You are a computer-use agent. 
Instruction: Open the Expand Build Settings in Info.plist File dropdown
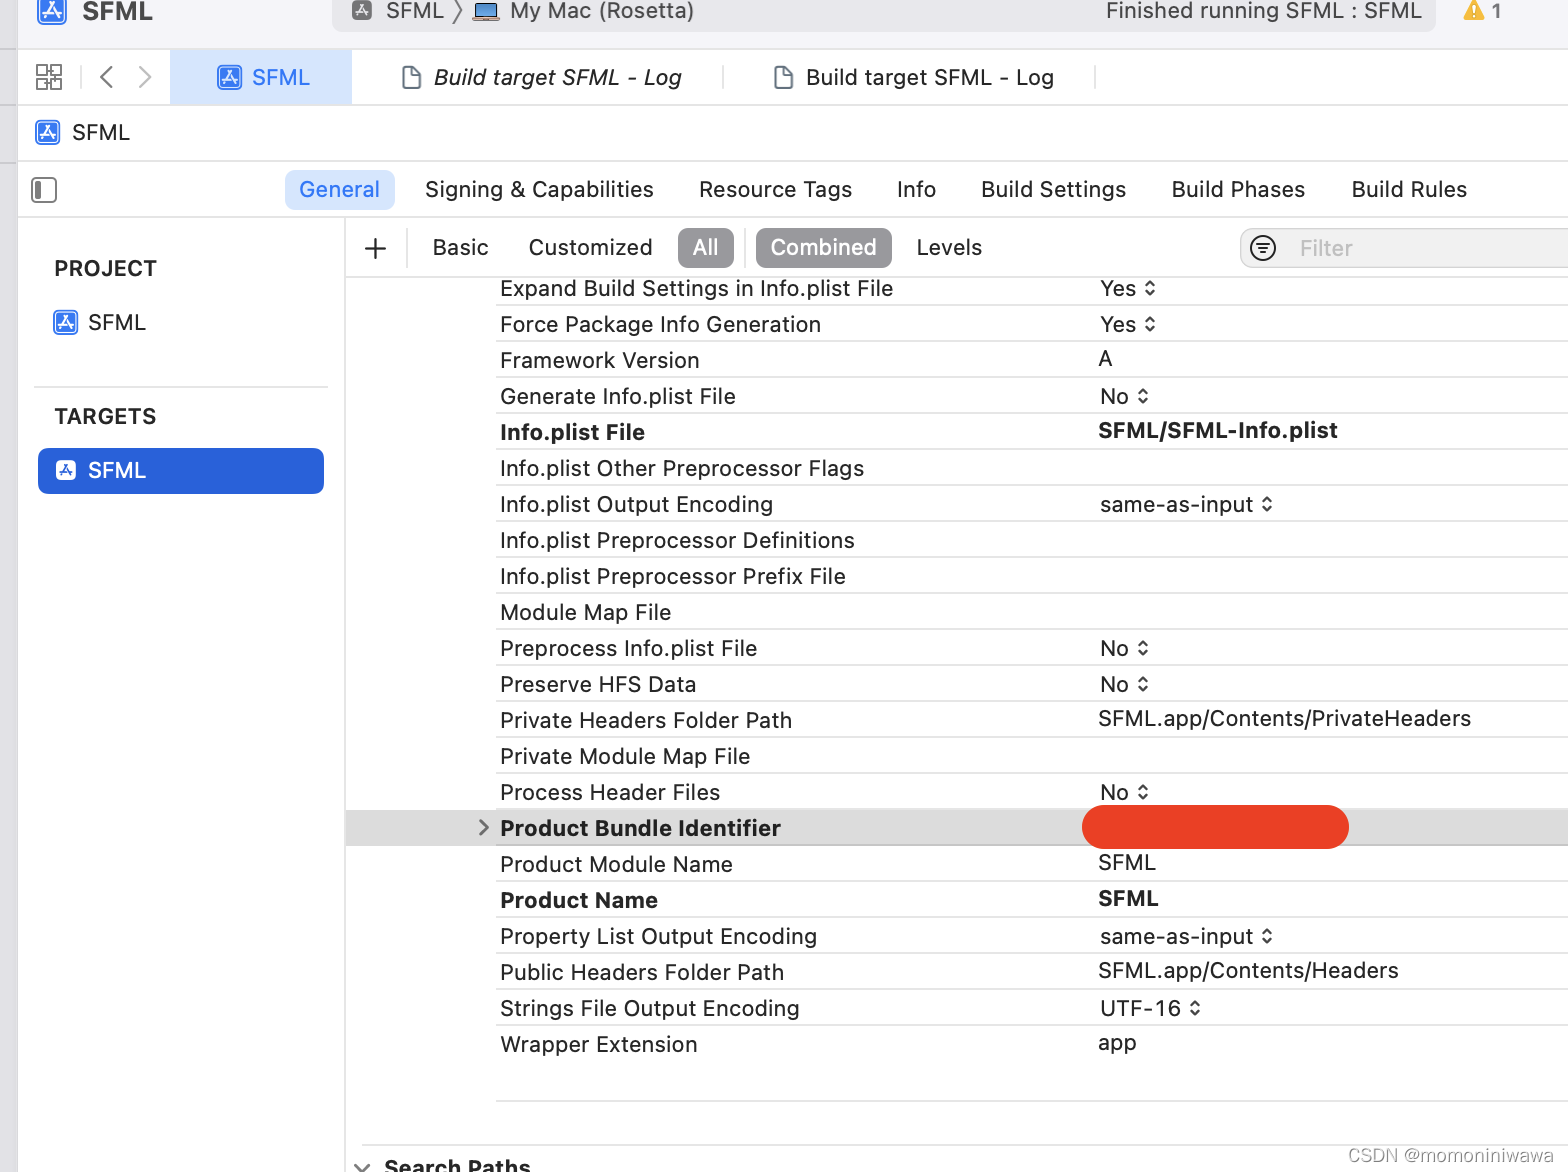click(1128, 288)
